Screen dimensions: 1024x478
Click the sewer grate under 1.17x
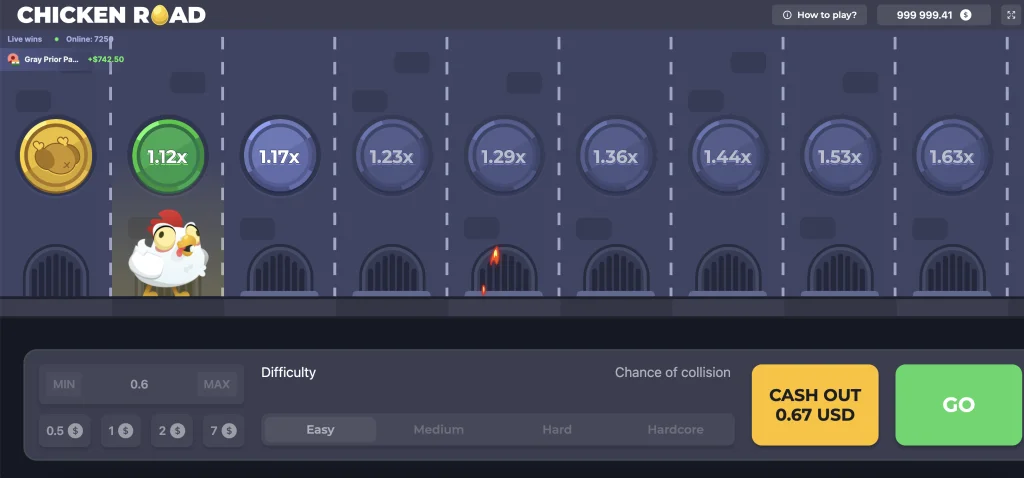280,270
